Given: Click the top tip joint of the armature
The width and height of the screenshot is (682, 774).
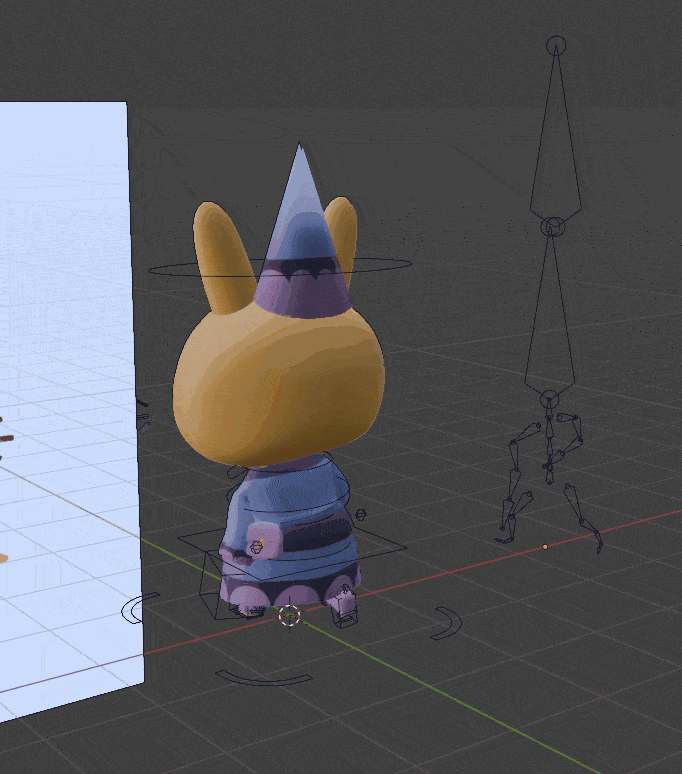Looking at the screenshot, I should point(556,45).
